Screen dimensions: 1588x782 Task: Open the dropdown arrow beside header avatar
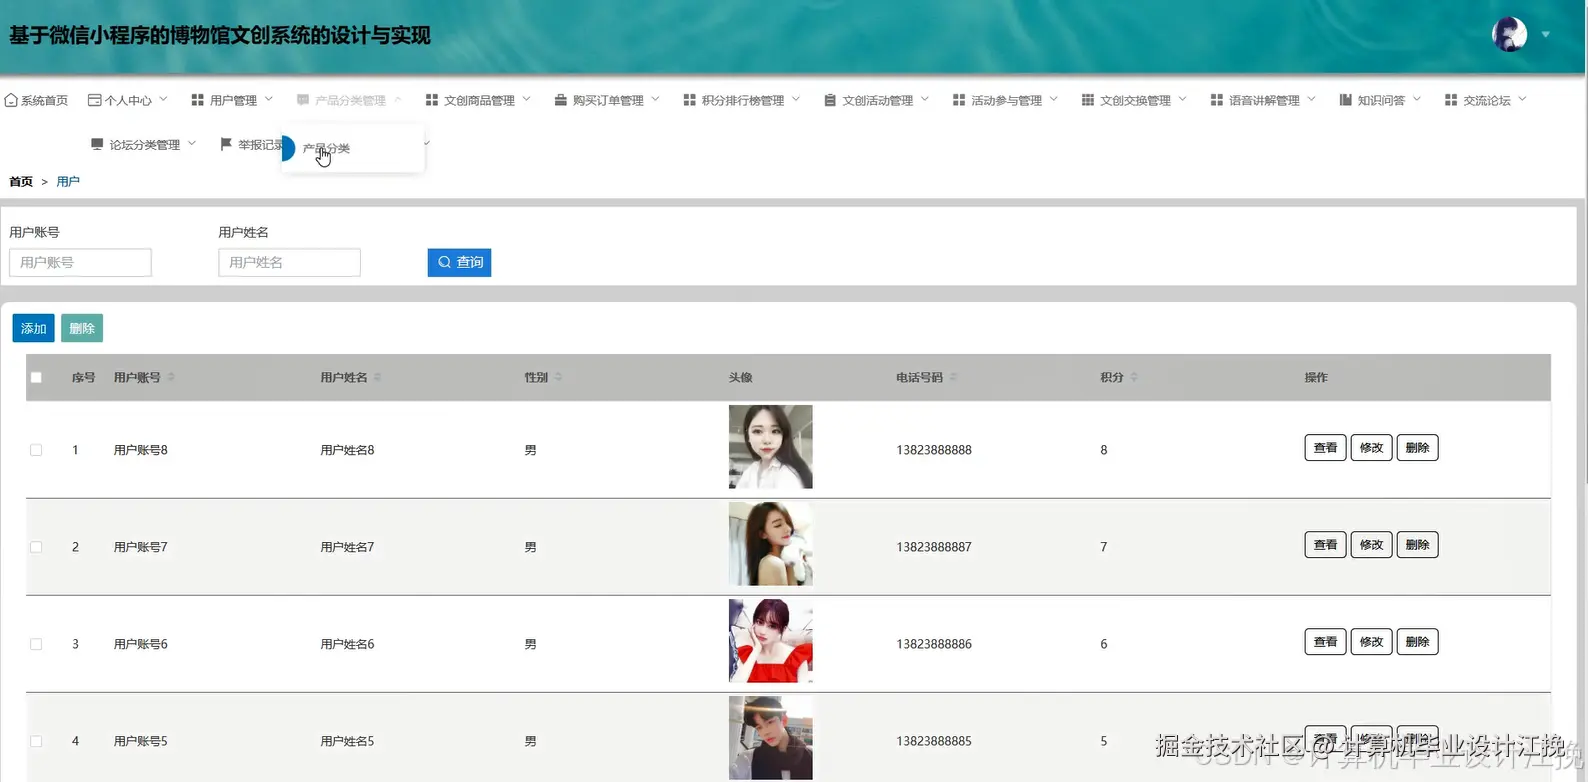click(x=1545, y=34)
